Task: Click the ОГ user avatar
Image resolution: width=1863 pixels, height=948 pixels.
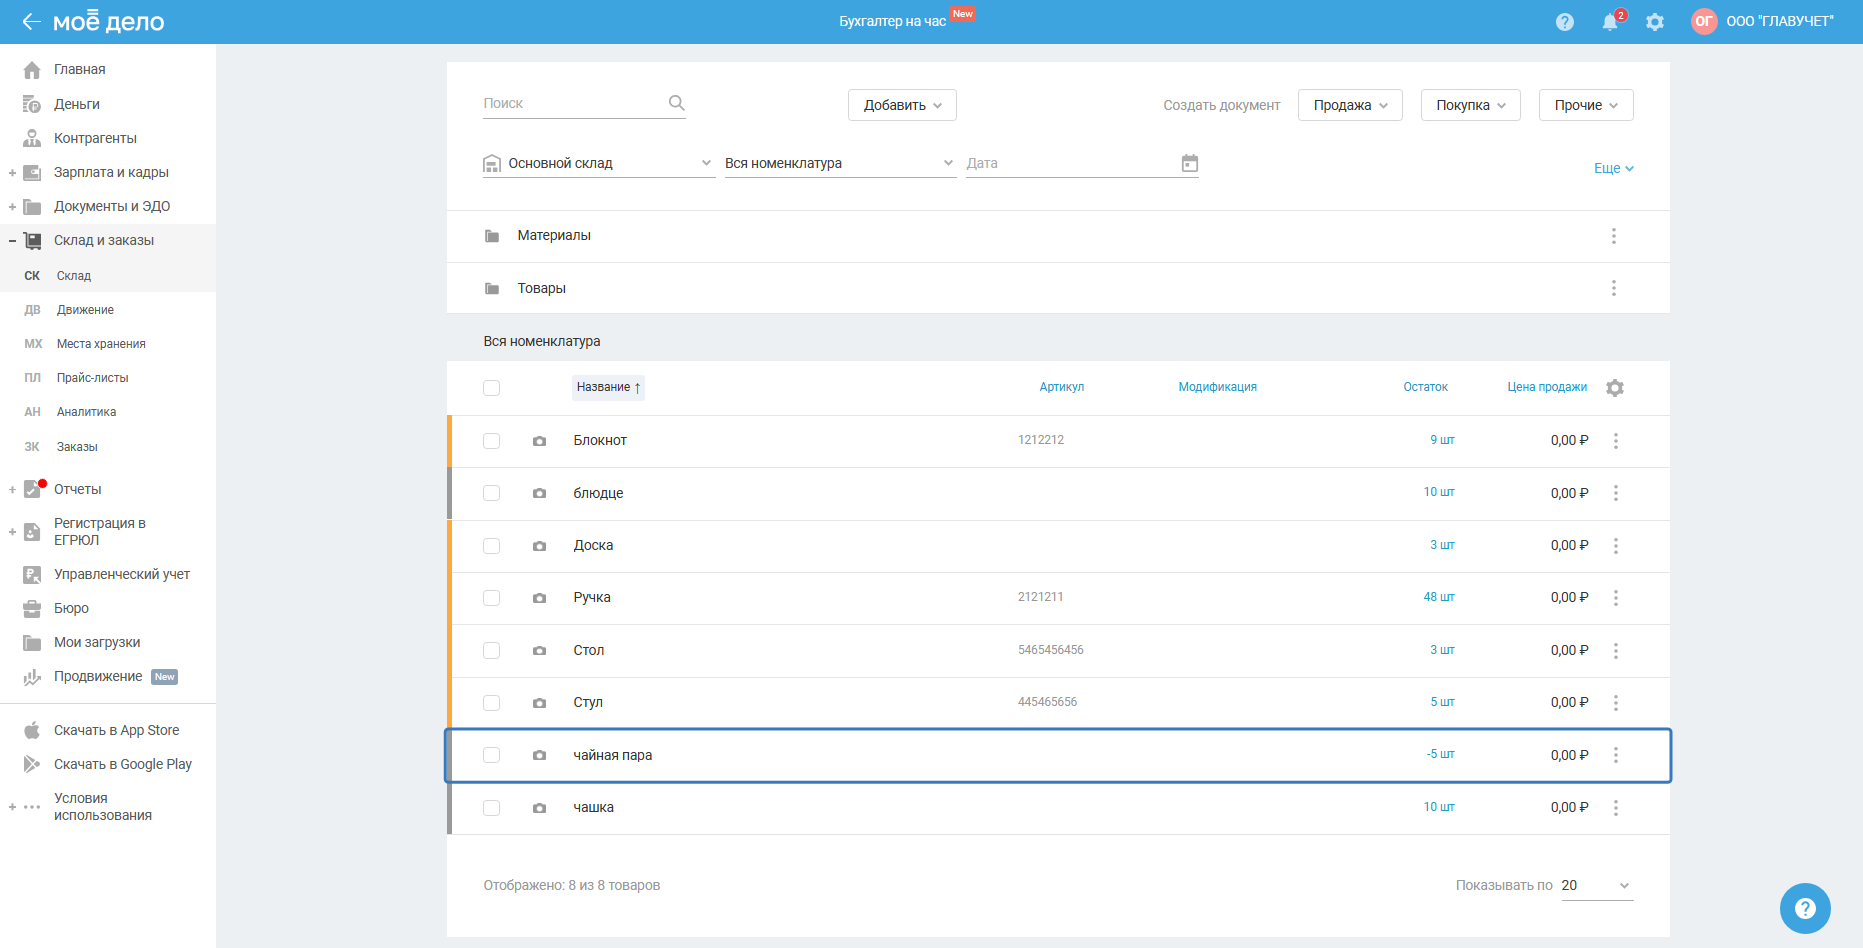Action: point(1704,21)
